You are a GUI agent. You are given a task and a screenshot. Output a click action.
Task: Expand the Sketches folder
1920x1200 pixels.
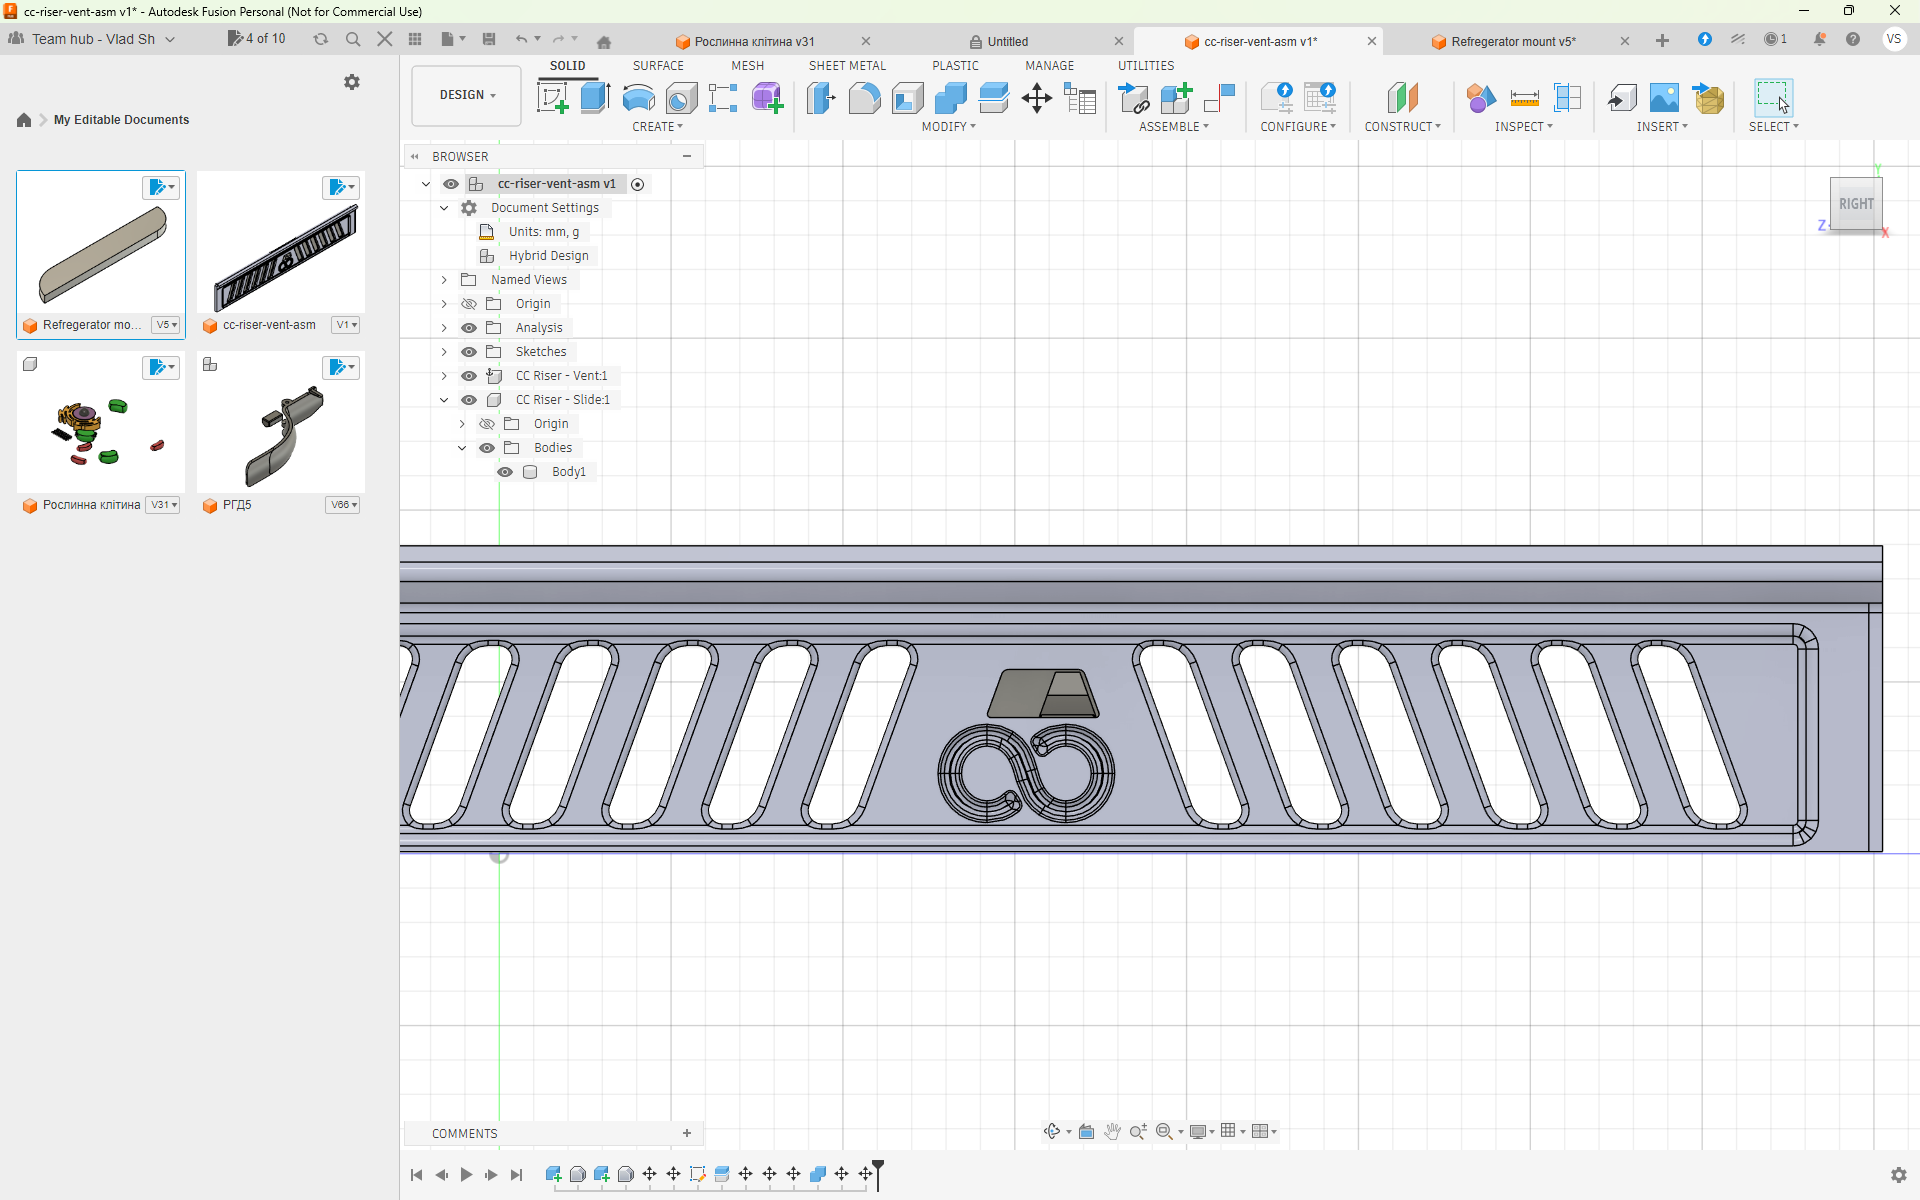pos(444,352)
